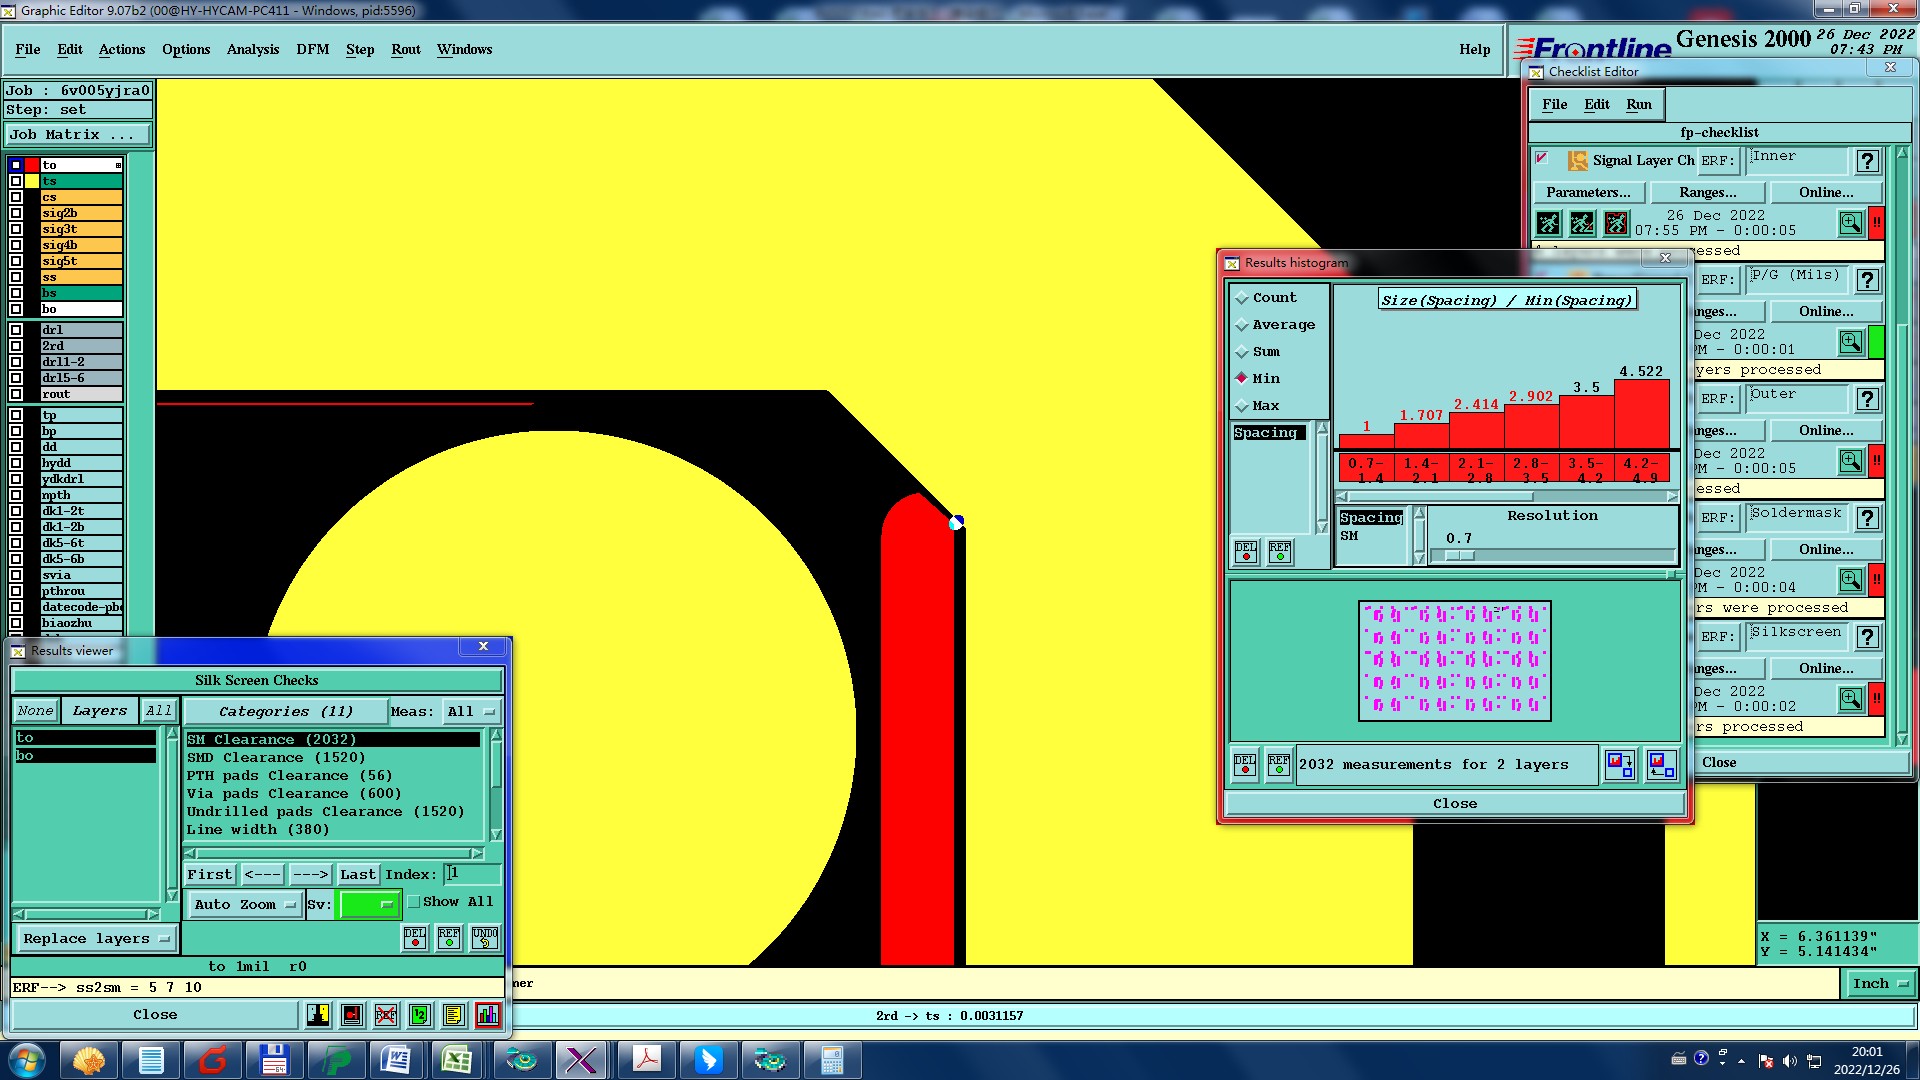The image size is (1920, 1080).
Task: Uncheck the Signal Layer Checks checkbox
Action: [x=1542, y=159]
